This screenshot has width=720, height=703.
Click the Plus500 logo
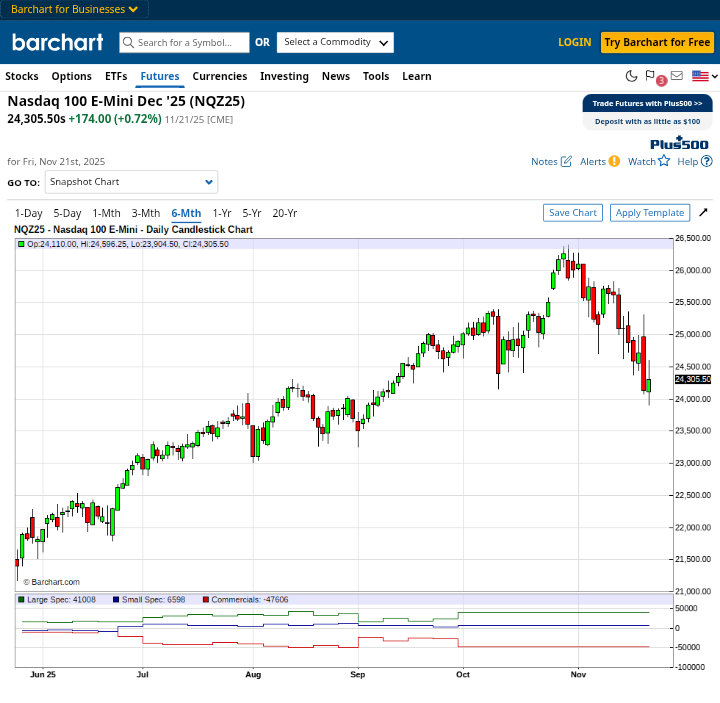679,143
